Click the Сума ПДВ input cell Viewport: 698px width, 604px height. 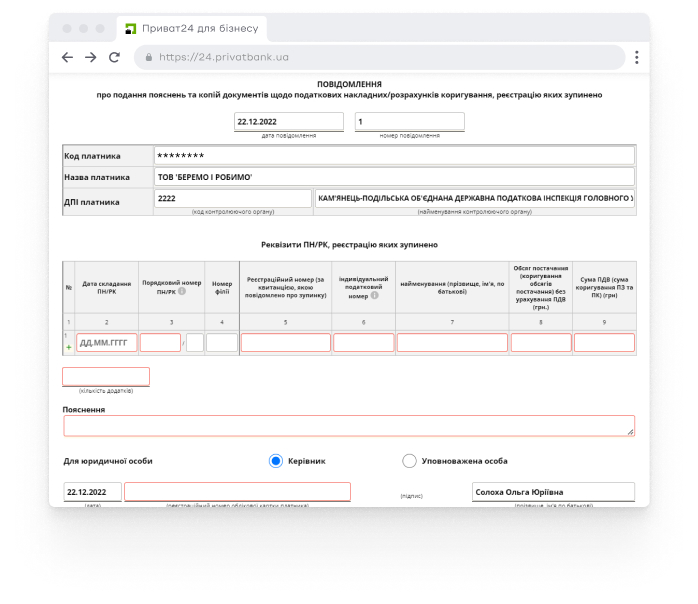point(604,343)
